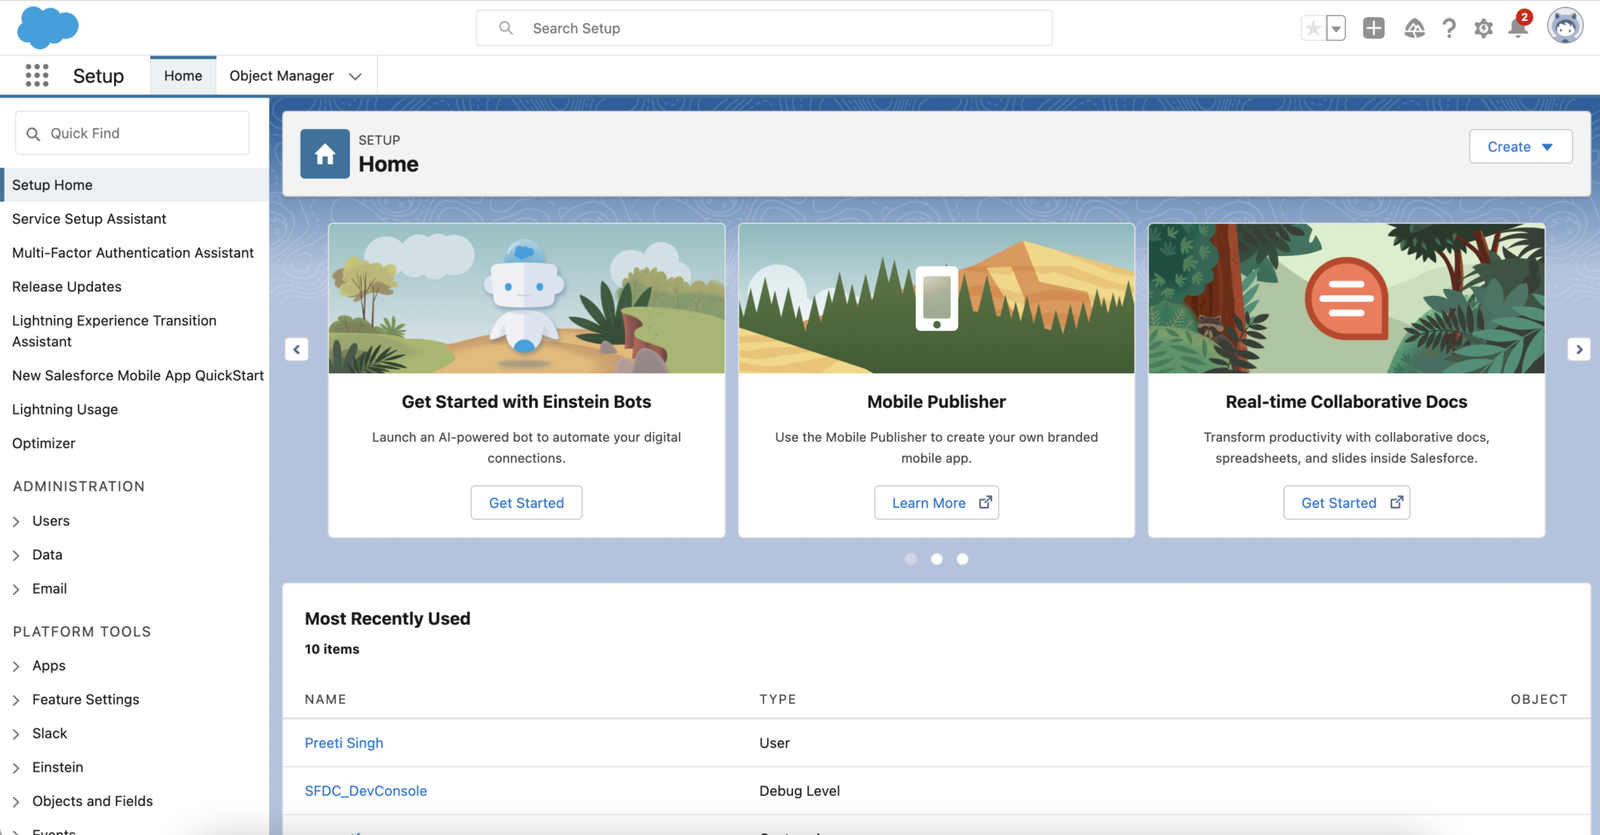The height and width of the screenshot is (835, 1600).
Task: Open the Object Manager tab dropdown chevron
Action: tap(355, 76)
